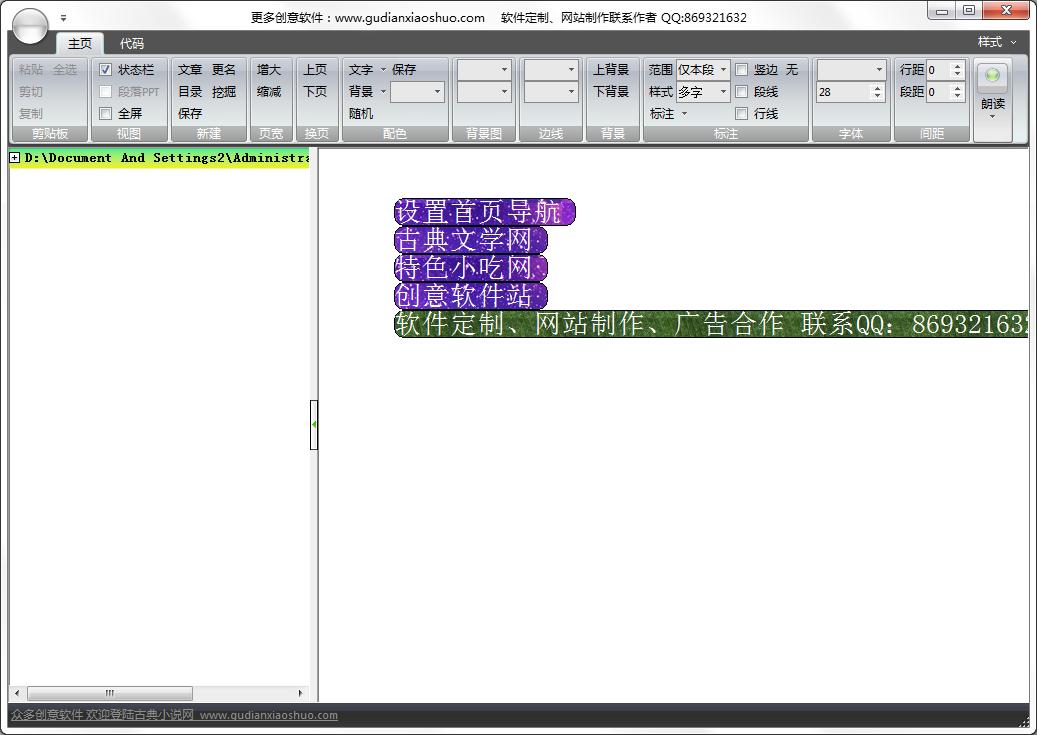Click the left panel horizontal scrollbar thumb
This screenshot has height=735, width=1037.
tap(110, 693)
